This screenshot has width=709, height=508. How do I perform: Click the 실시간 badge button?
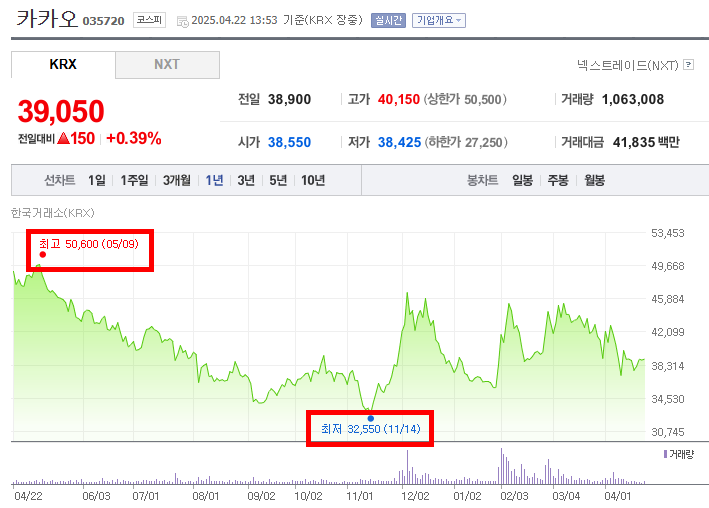pos(388,20)
